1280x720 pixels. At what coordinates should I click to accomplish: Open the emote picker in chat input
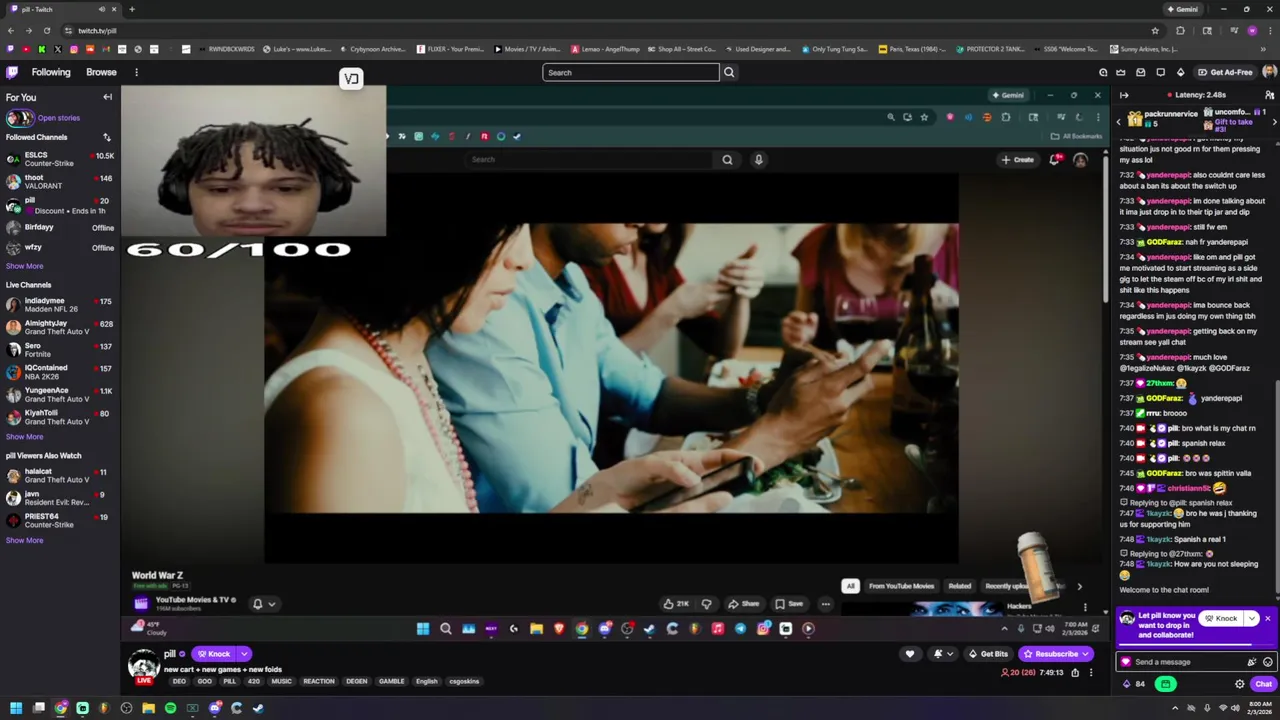pos(1267,662)
